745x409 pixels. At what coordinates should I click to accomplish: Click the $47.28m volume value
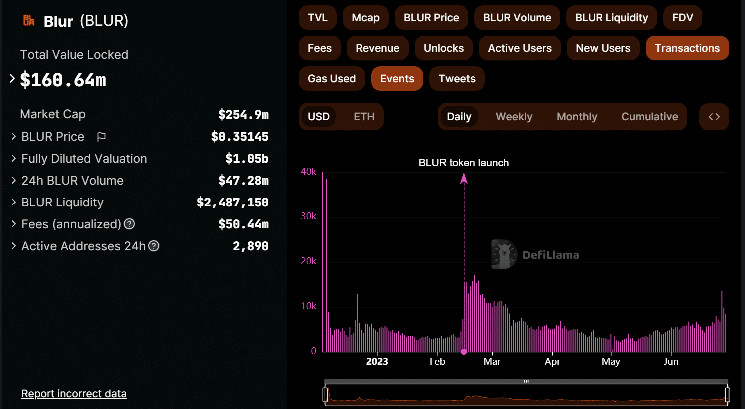pos(243,181)
